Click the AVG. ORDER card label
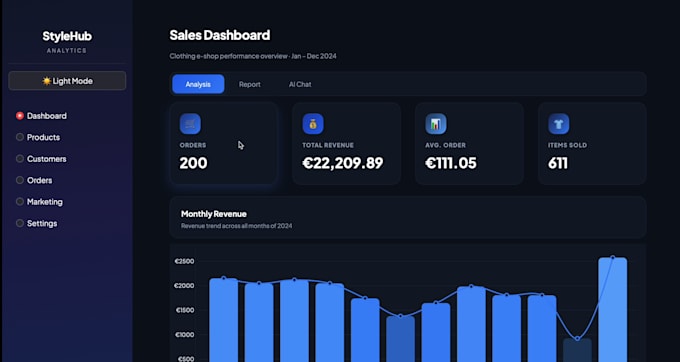Screen dimensions: 680x362 pyautogui.click(x=445, y=145)
